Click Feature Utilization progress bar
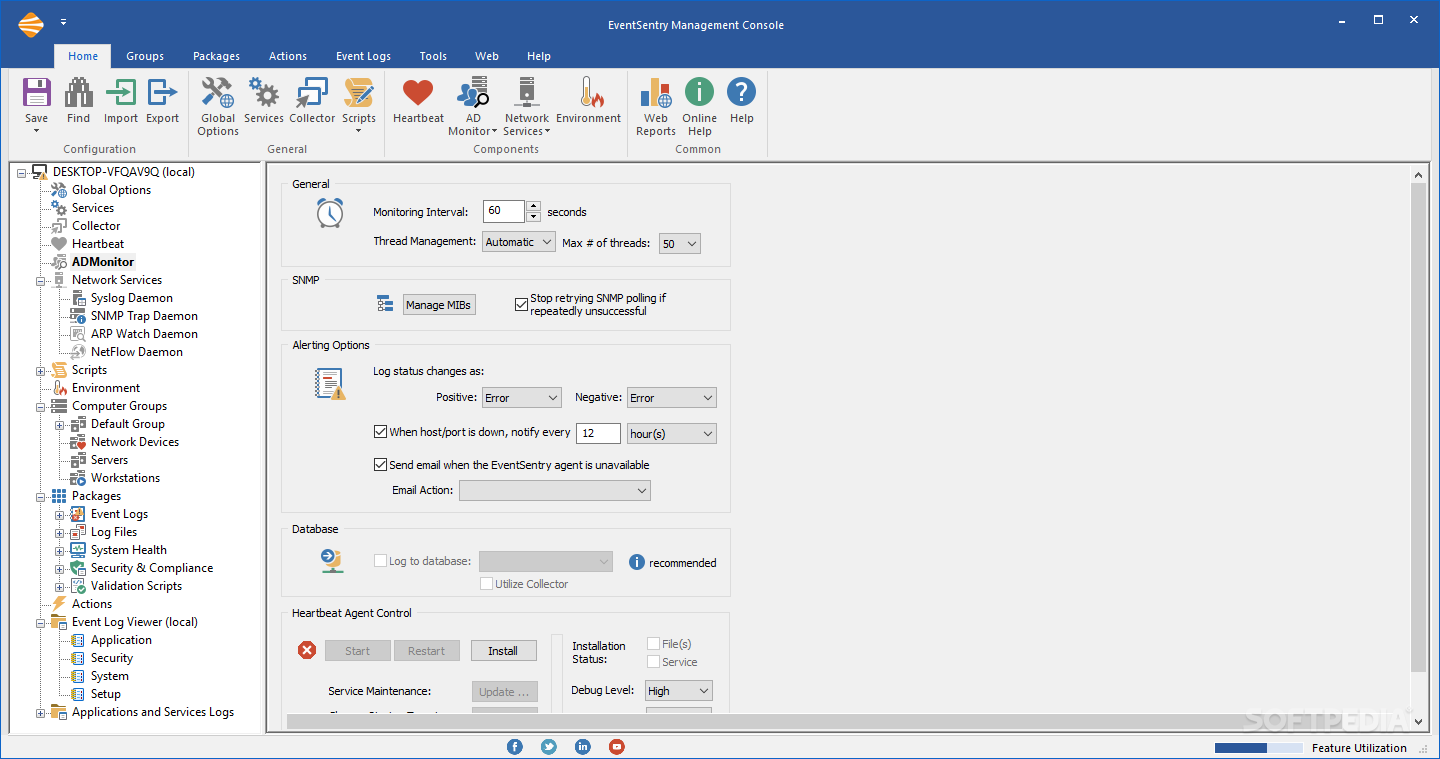This screenshot has width=1440, height=759. 1258,748
